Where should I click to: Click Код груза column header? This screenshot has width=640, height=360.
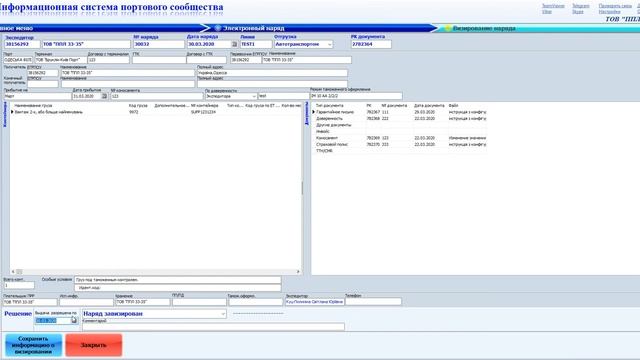pyautogui.click(x=138, y=105)
